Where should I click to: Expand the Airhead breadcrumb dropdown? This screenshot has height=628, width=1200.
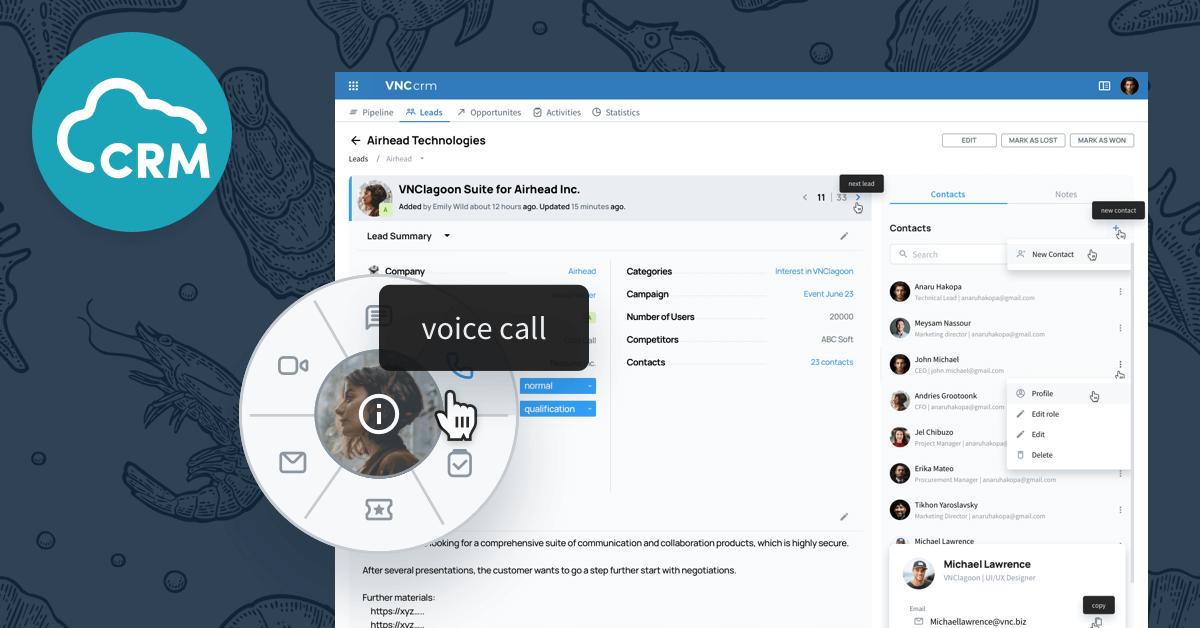[422, 159]
